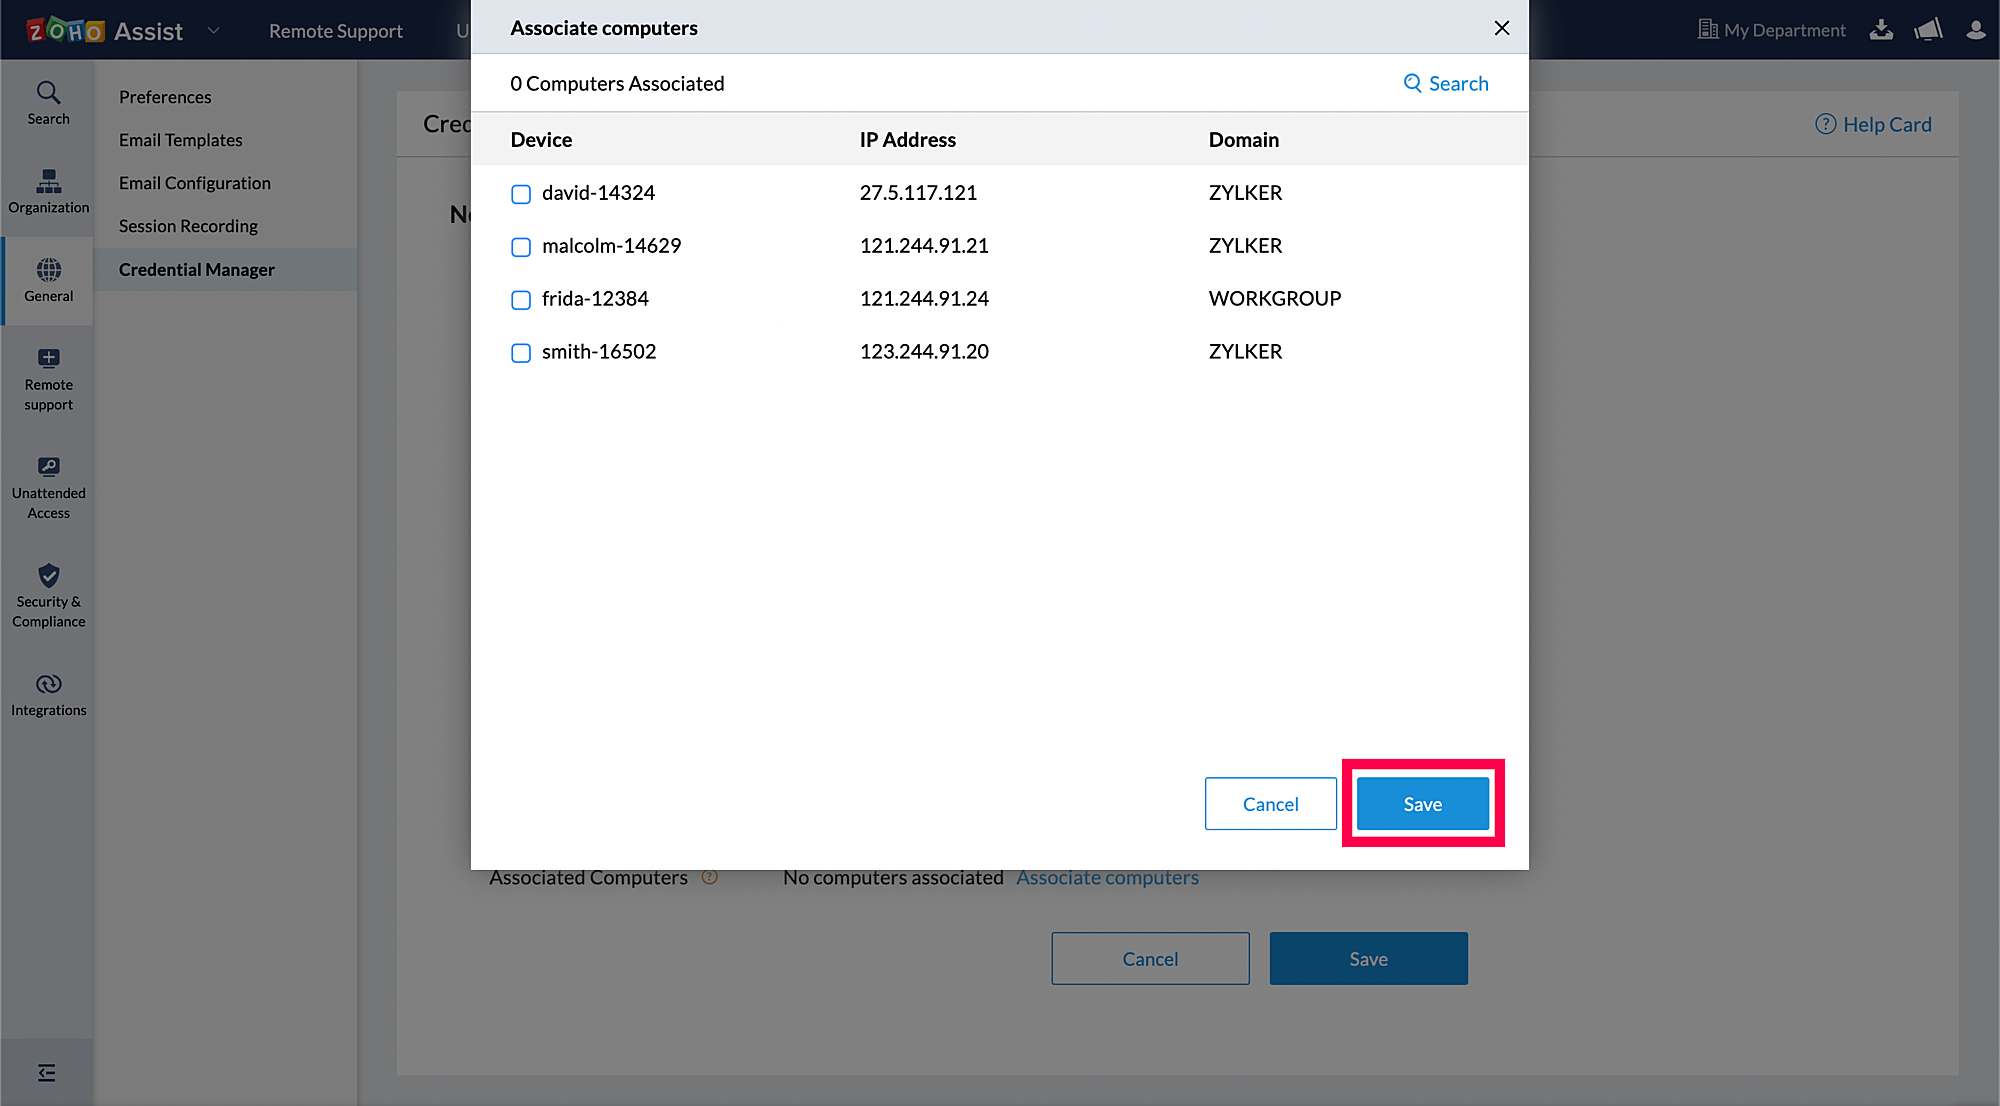Open the Remote Support top tab
The height and width of the screenshot is (1106, 2000).
tap(335, 31)
